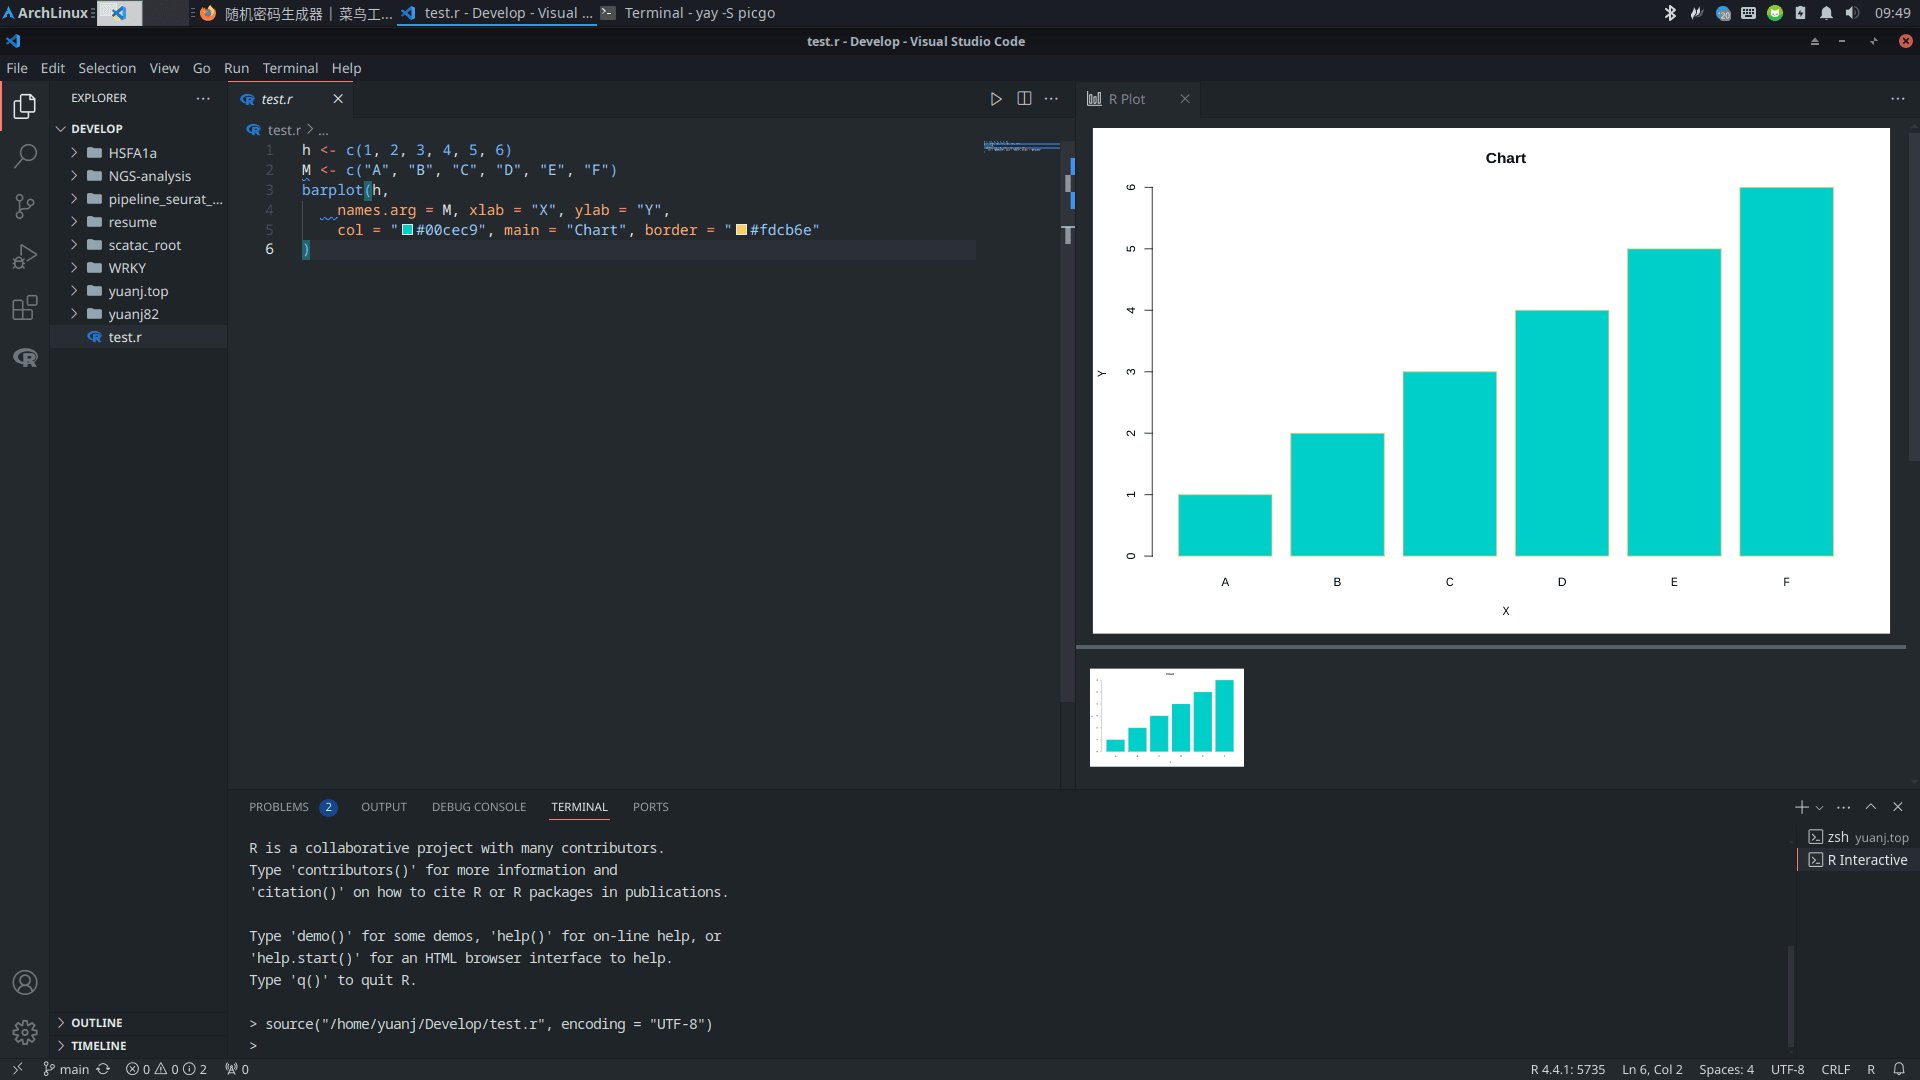Select the bar chart plot thumbnail

point(1166,718)
